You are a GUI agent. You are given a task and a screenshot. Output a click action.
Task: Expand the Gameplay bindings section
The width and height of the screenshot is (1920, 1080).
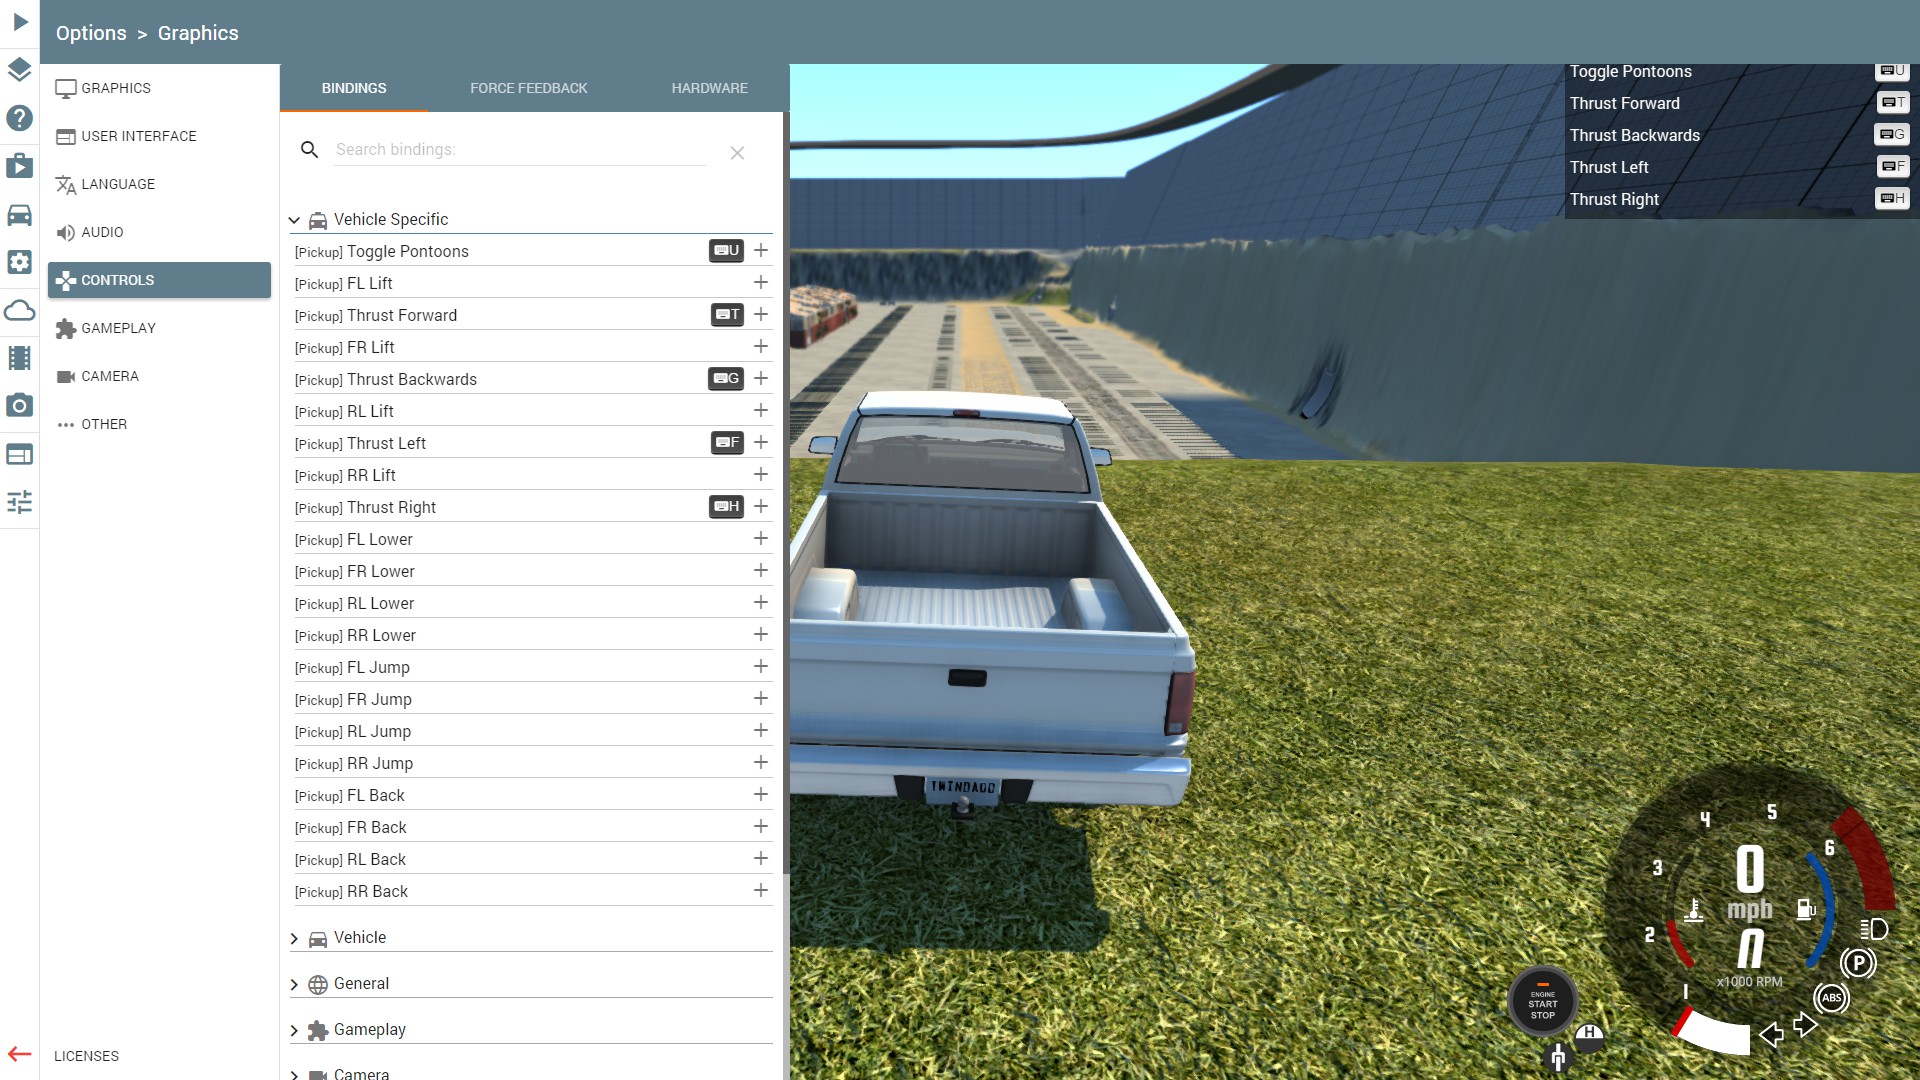point(532,1030)
